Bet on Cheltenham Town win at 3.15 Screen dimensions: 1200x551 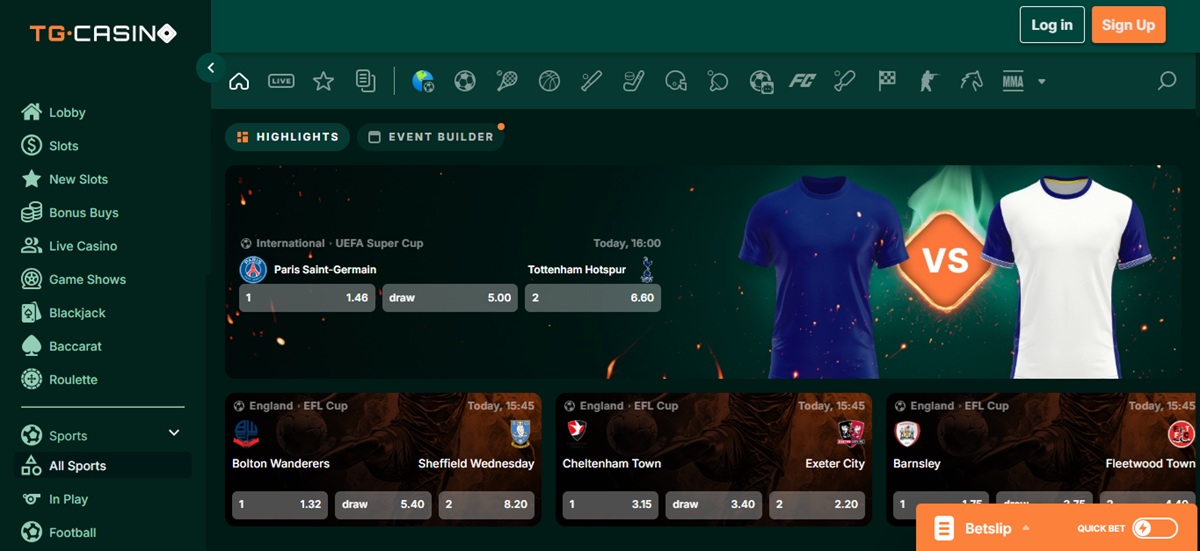(611, 505)
